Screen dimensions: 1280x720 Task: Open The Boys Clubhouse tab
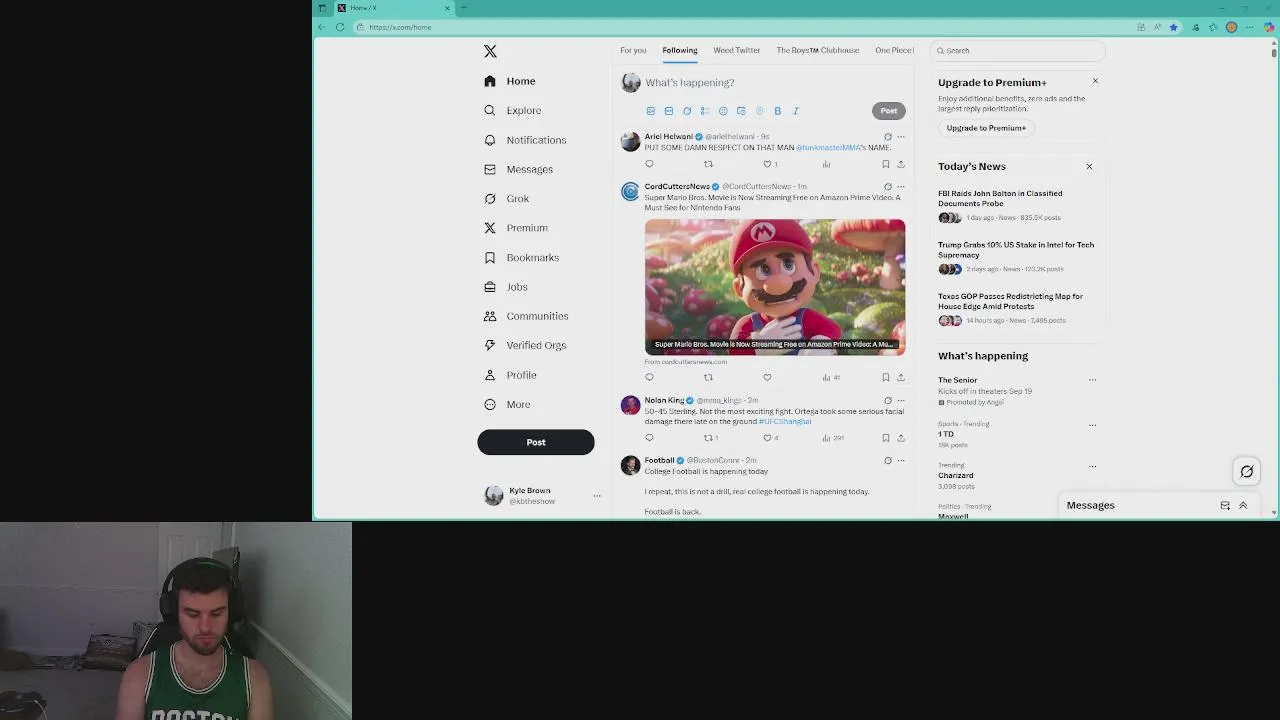click(818, 50)
